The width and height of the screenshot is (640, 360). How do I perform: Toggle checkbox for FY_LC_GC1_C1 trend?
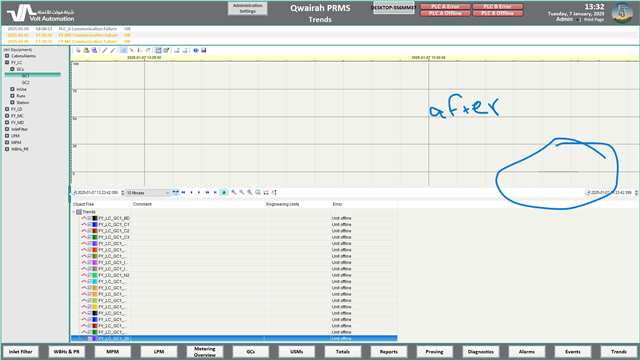click(89, 224)
